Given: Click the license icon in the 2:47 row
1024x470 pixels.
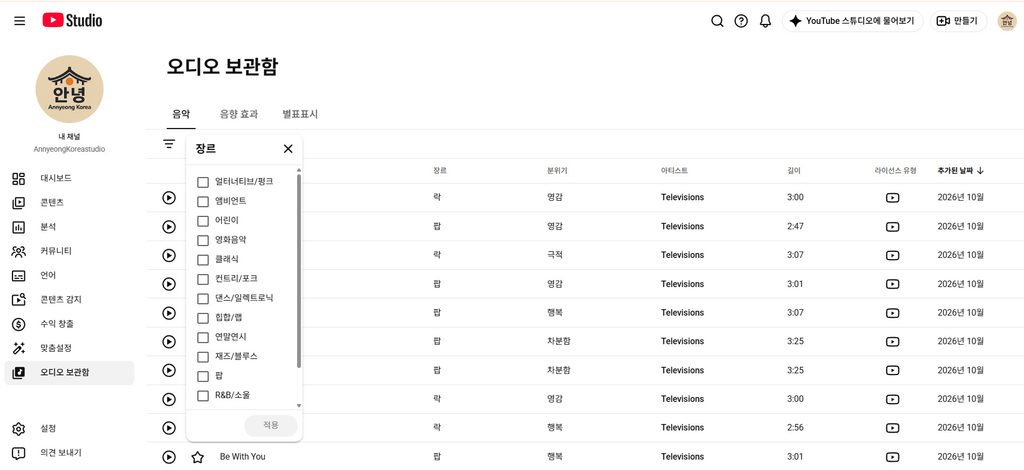Looking at the screenshot, I should pos(892,227).
